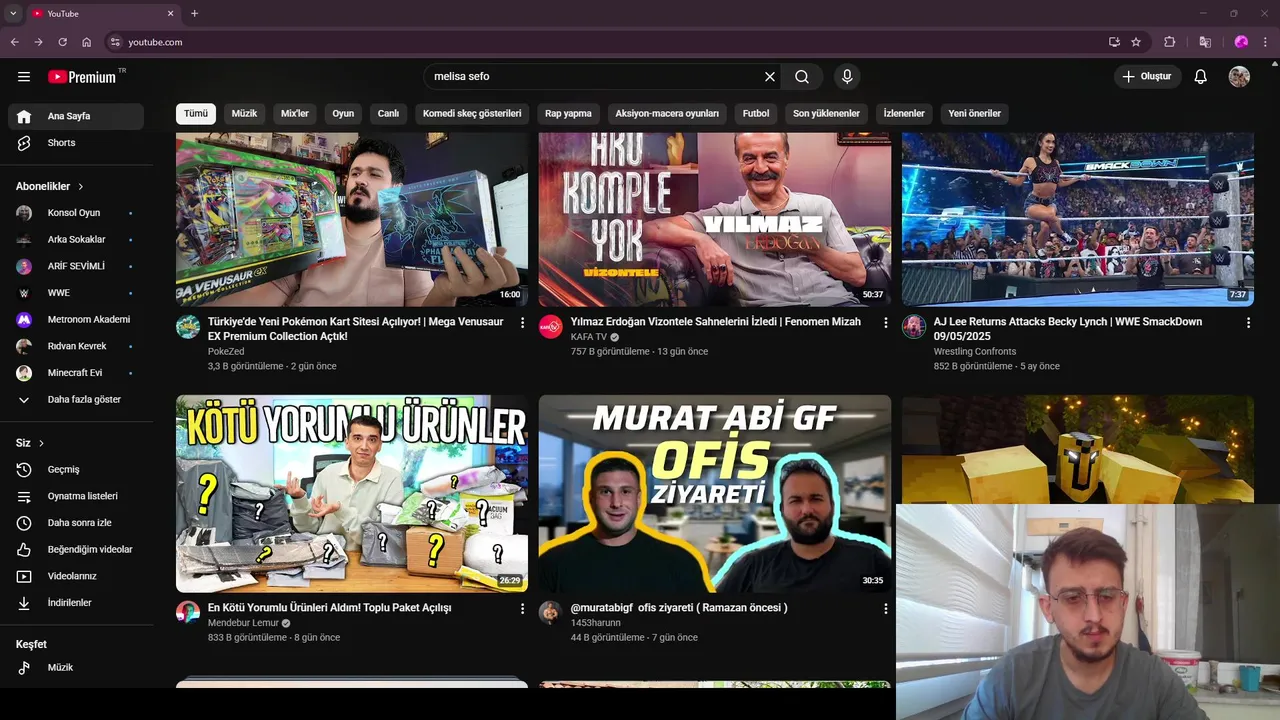Open the notifications bell
The width and height of the screenshot is (1280, 720).
[x=1201, y=77]
